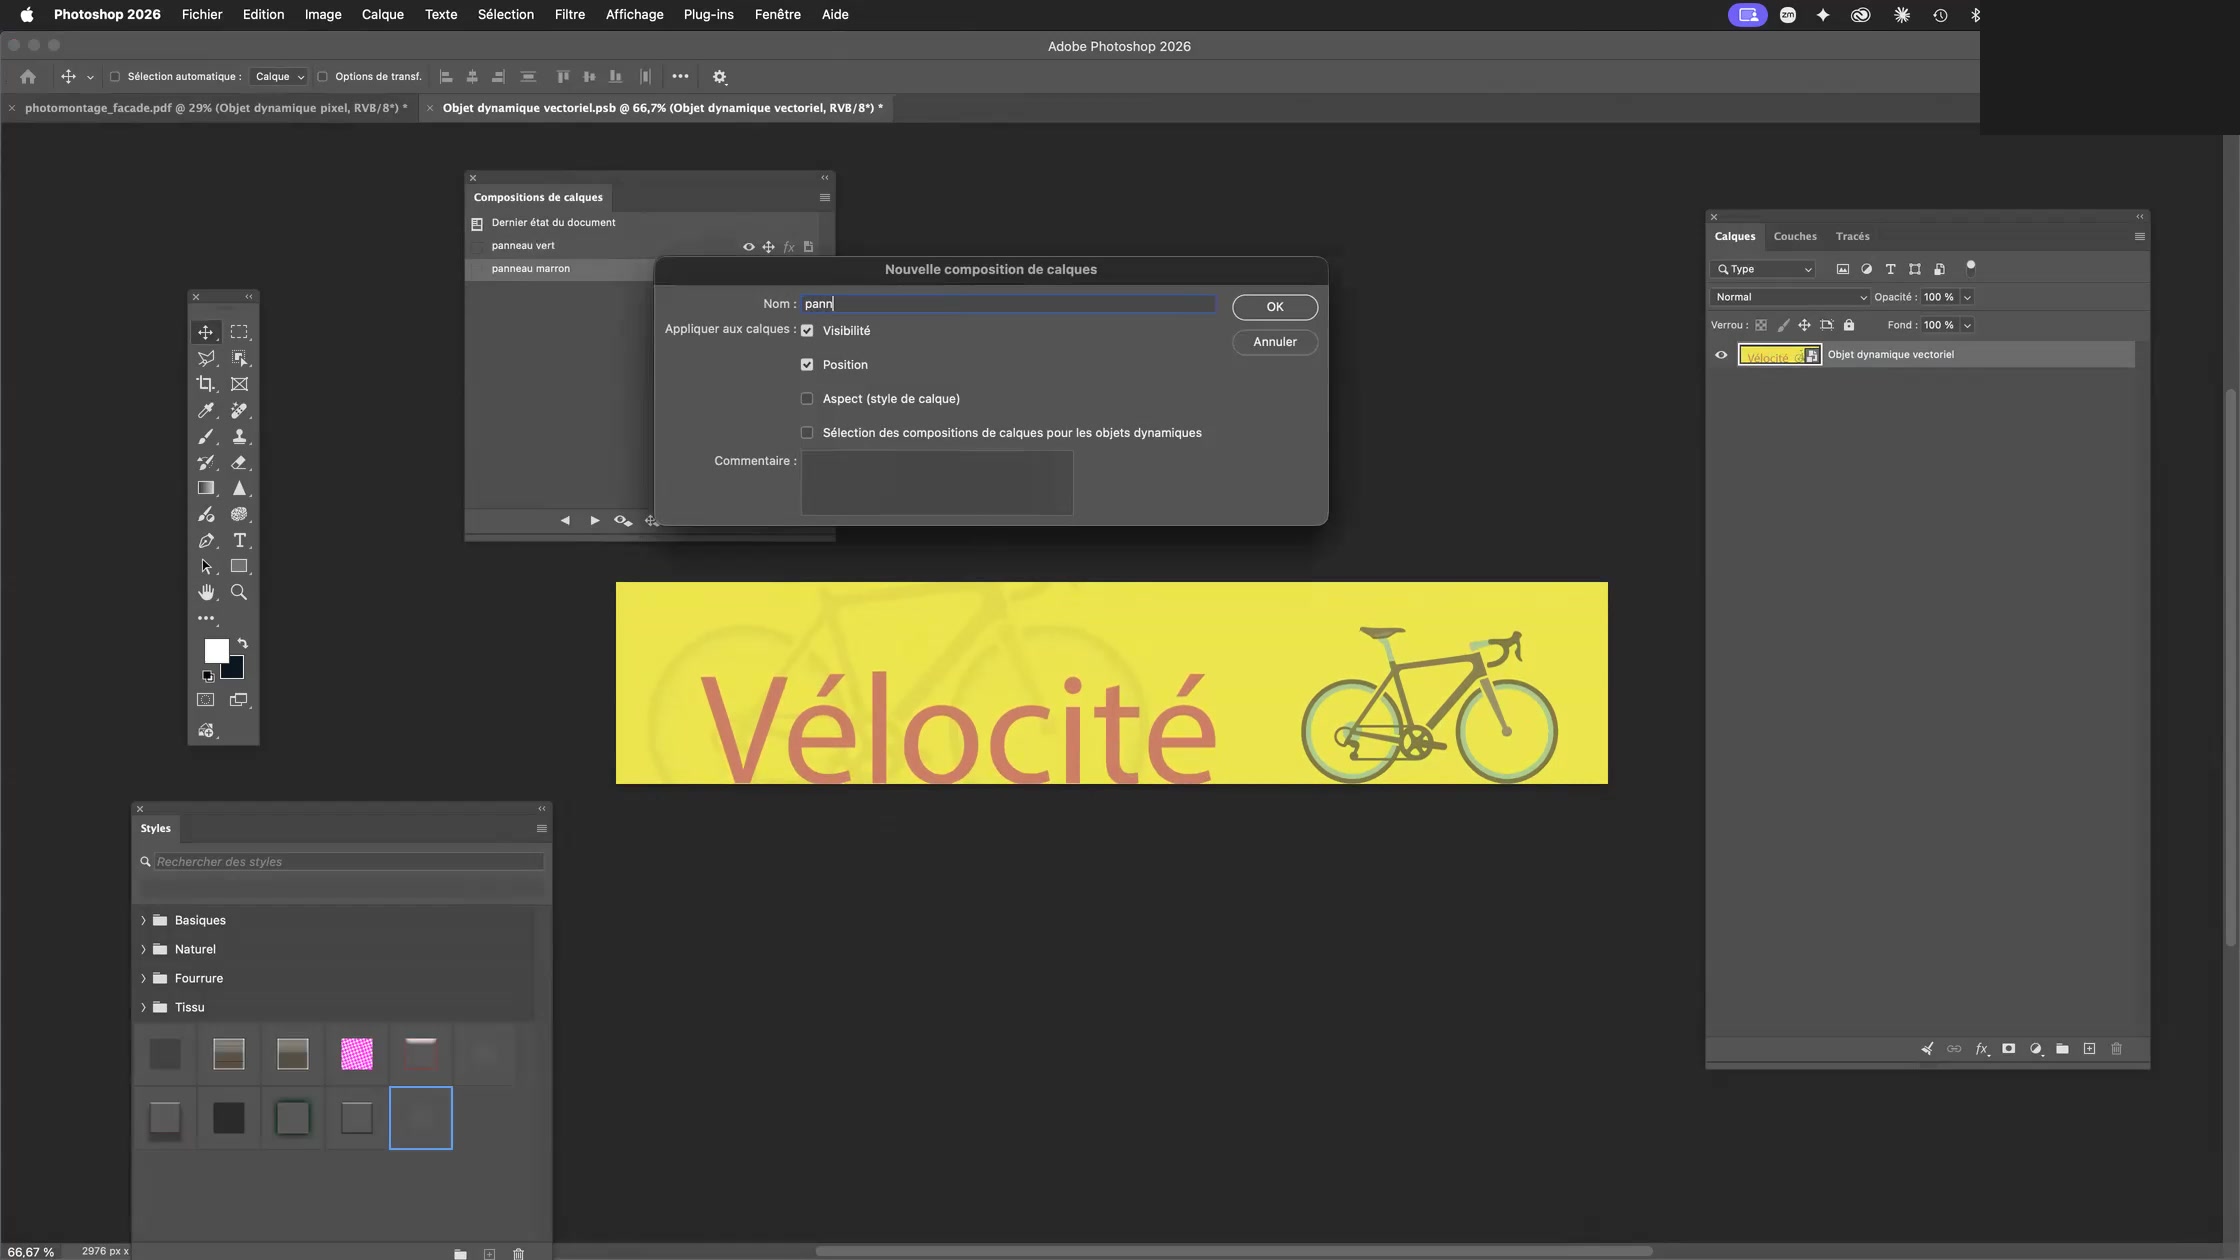
Task: Select the Path Selection tool
Action: click(205, 566)
